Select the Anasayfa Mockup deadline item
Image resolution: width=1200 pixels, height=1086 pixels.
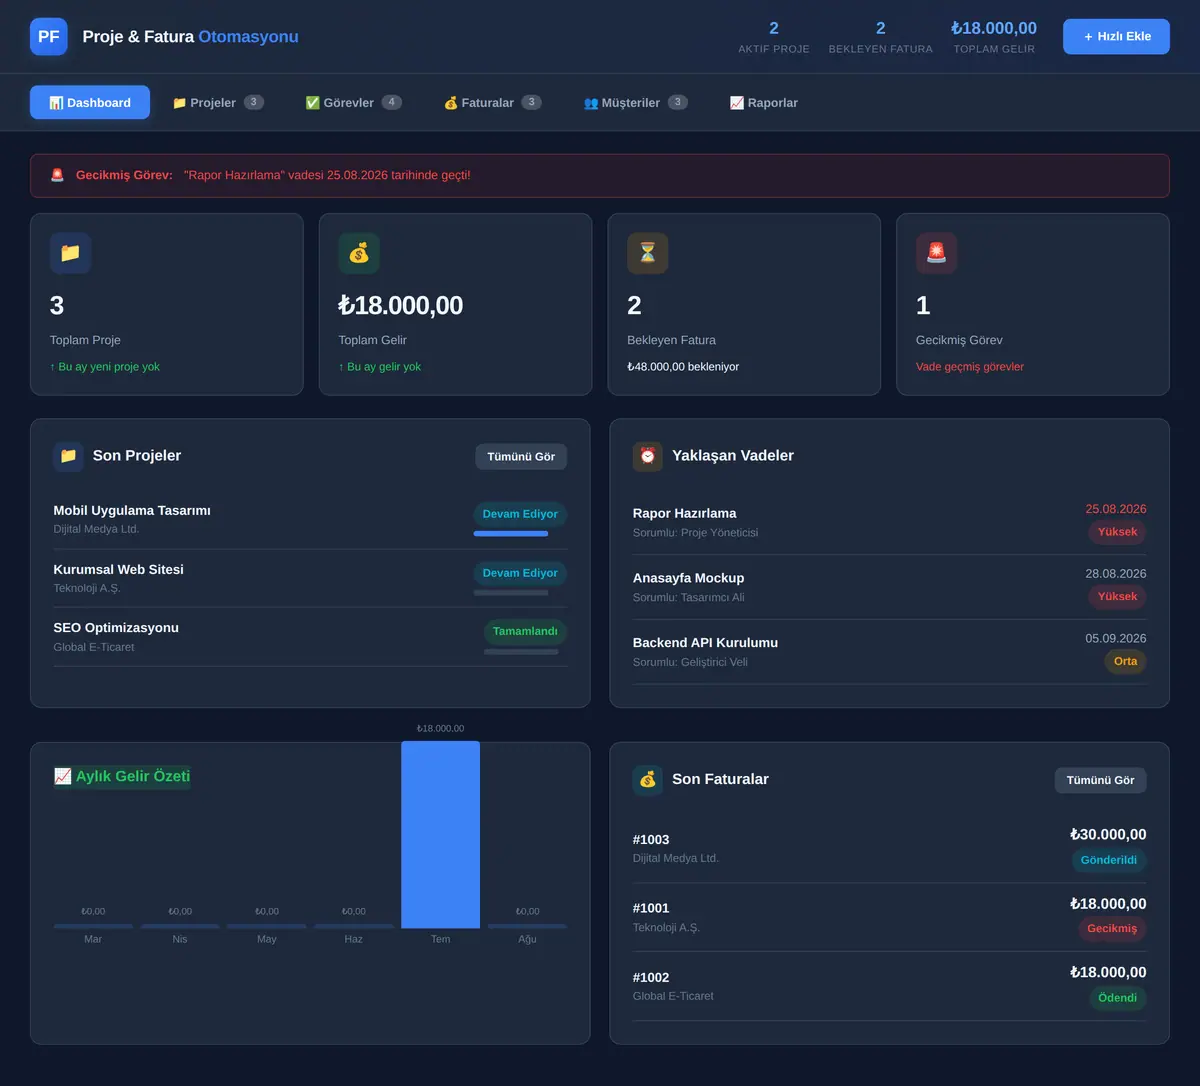tap(890, 587)
